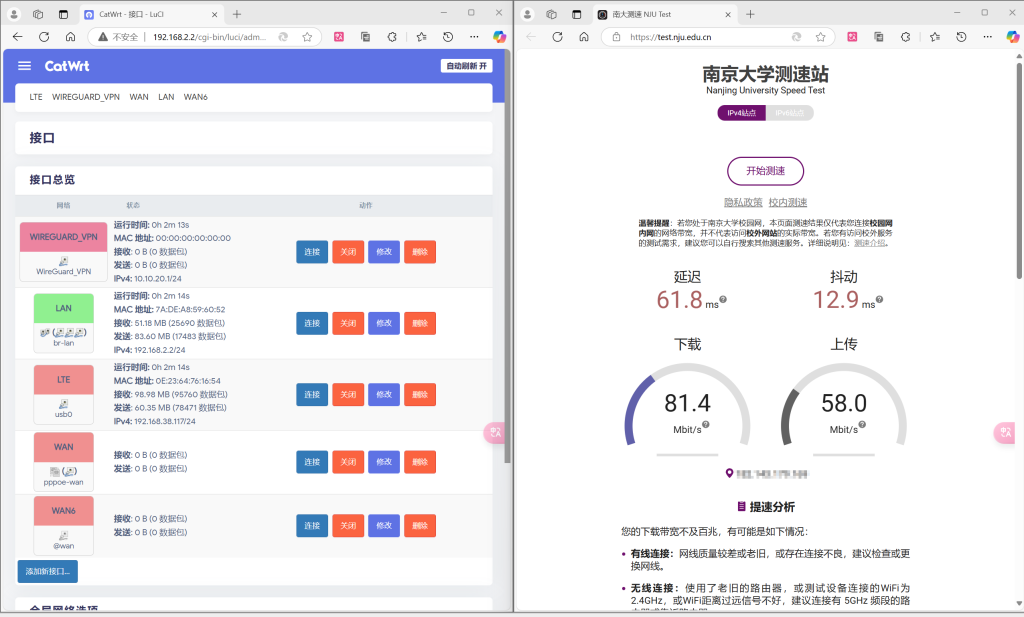1024x617 pixels.
Task: Select the IPv6 station toggle
Action: point(790,113)
